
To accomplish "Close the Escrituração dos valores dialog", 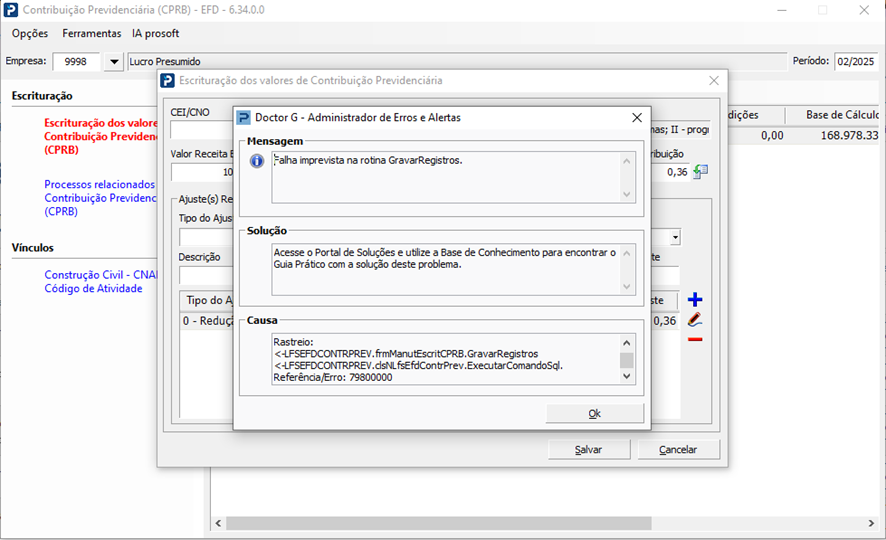I will 714,81.
